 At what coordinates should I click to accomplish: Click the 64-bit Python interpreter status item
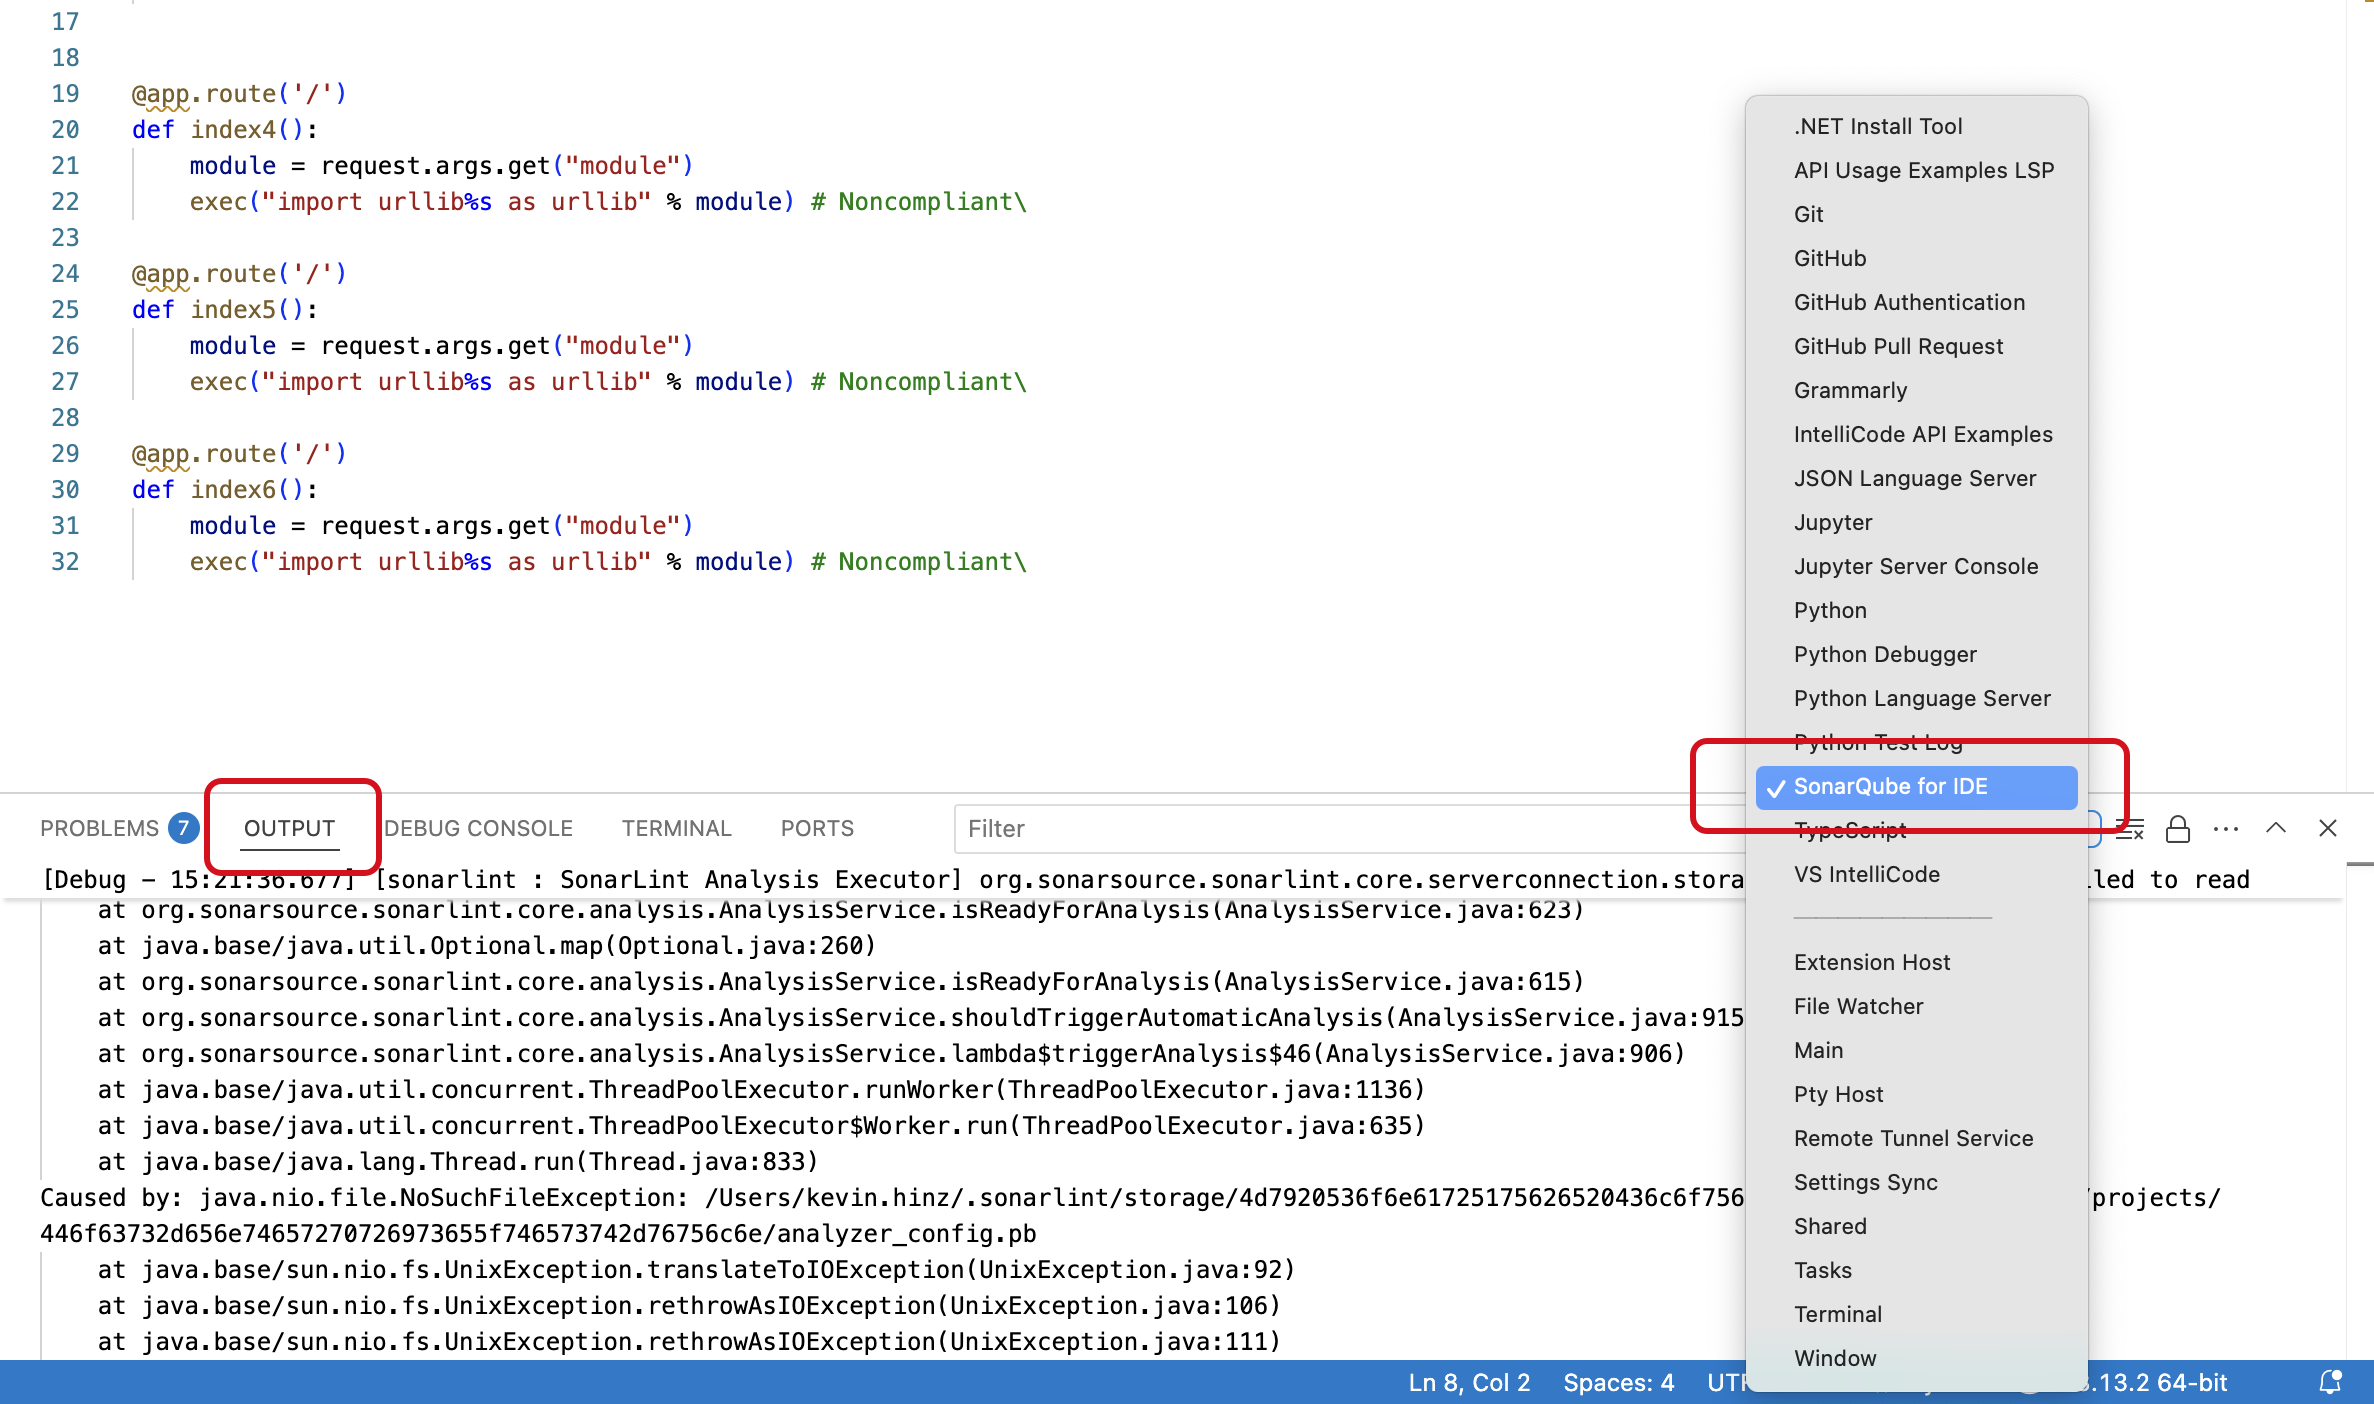pyautogui.click(x=2158, y=1382)
